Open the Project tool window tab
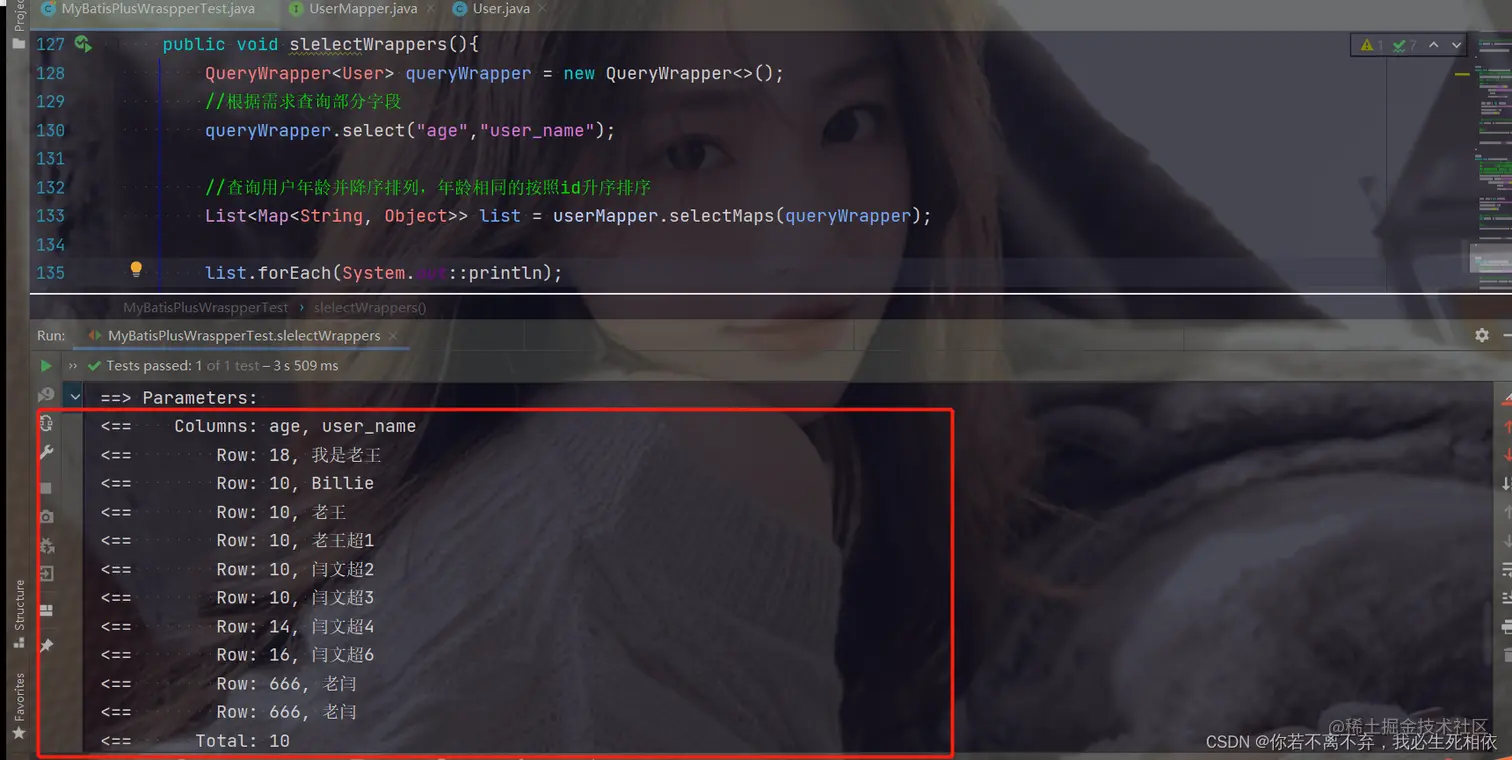 (19, 22)
